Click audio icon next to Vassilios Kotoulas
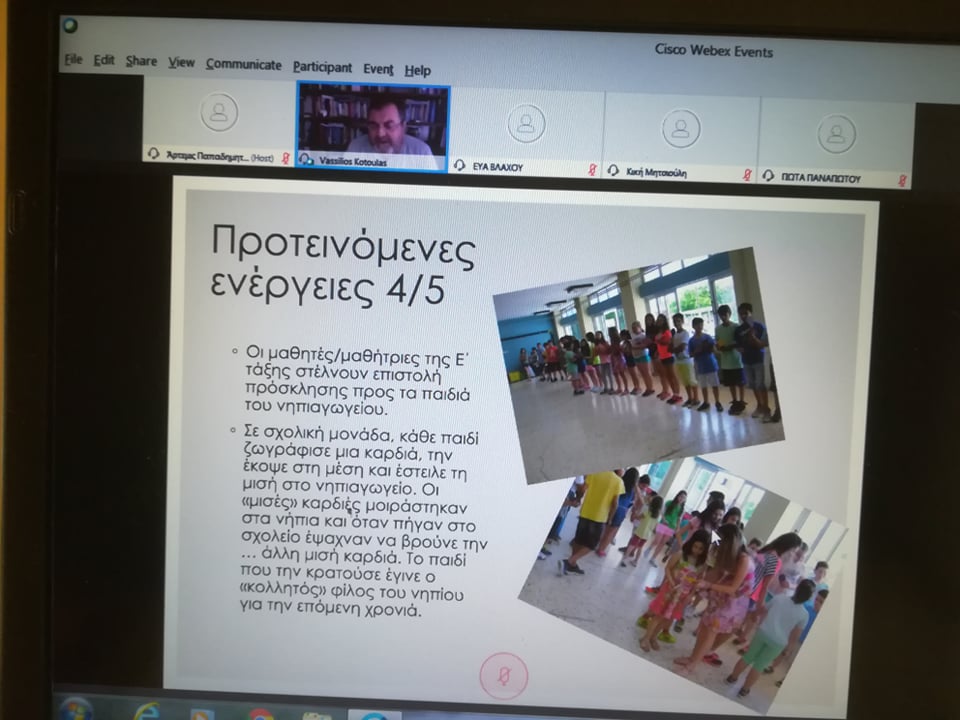The height and width of the screenshot is (720, 960). pos(307,159)
